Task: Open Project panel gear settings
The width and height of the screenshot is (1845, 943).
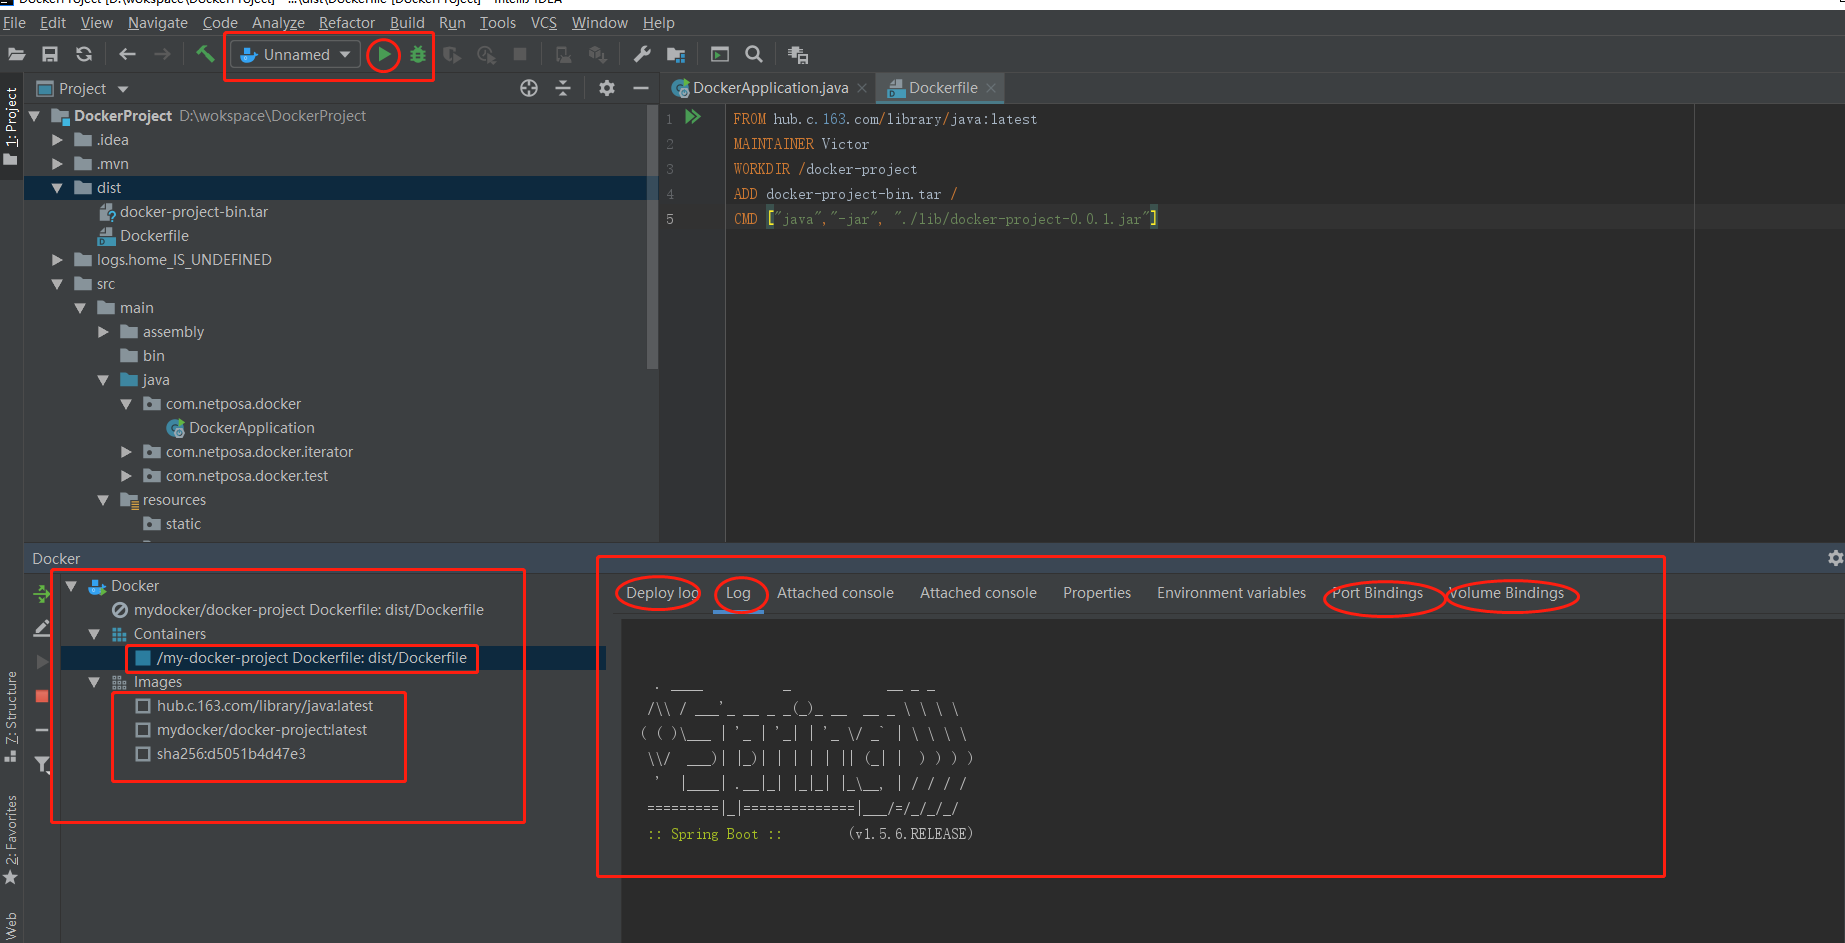Action: pos(607,88)
